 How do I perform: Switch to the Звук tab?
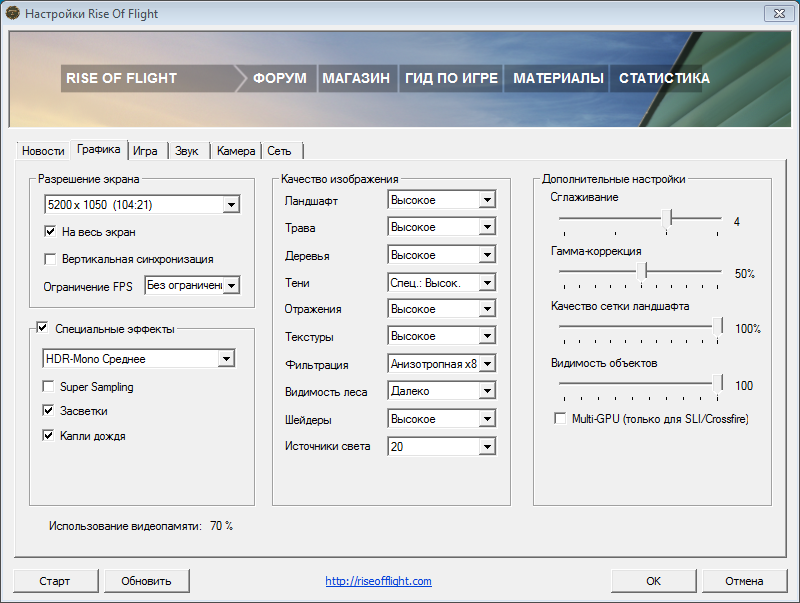[187, 151]
